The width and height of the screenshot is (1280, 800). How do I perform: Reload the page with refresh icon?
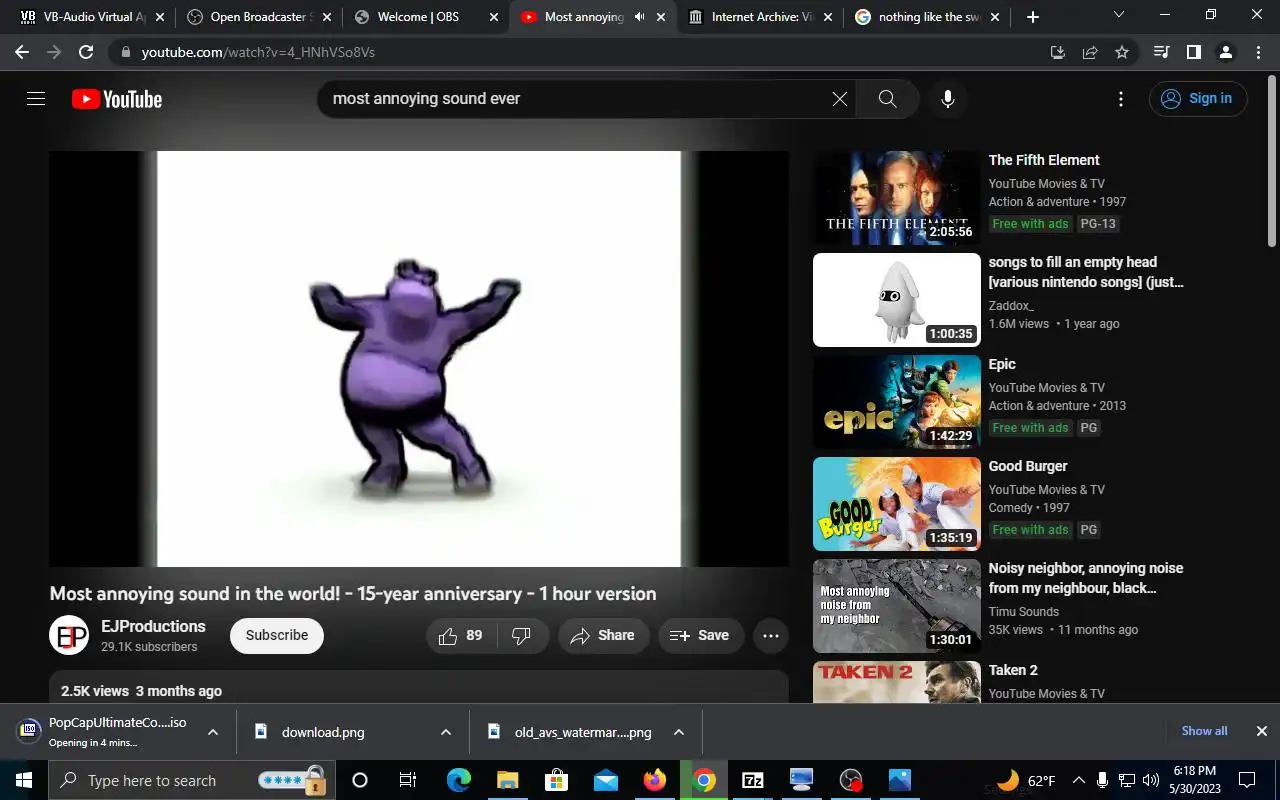click(86, 52)
